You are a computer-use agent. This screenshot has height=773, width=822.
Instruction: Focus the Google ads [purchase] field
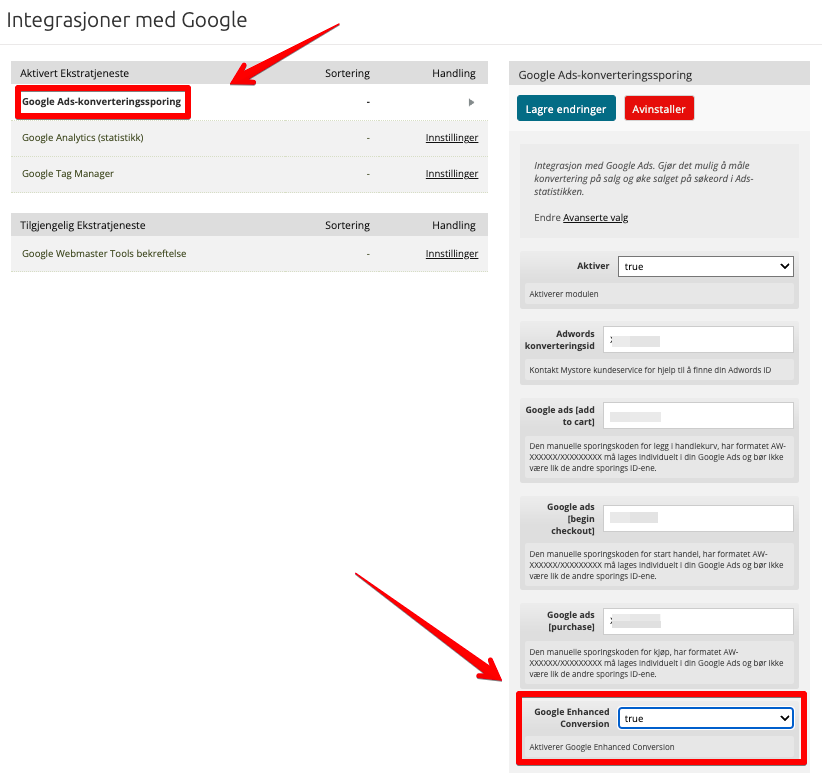coord(698,622)
